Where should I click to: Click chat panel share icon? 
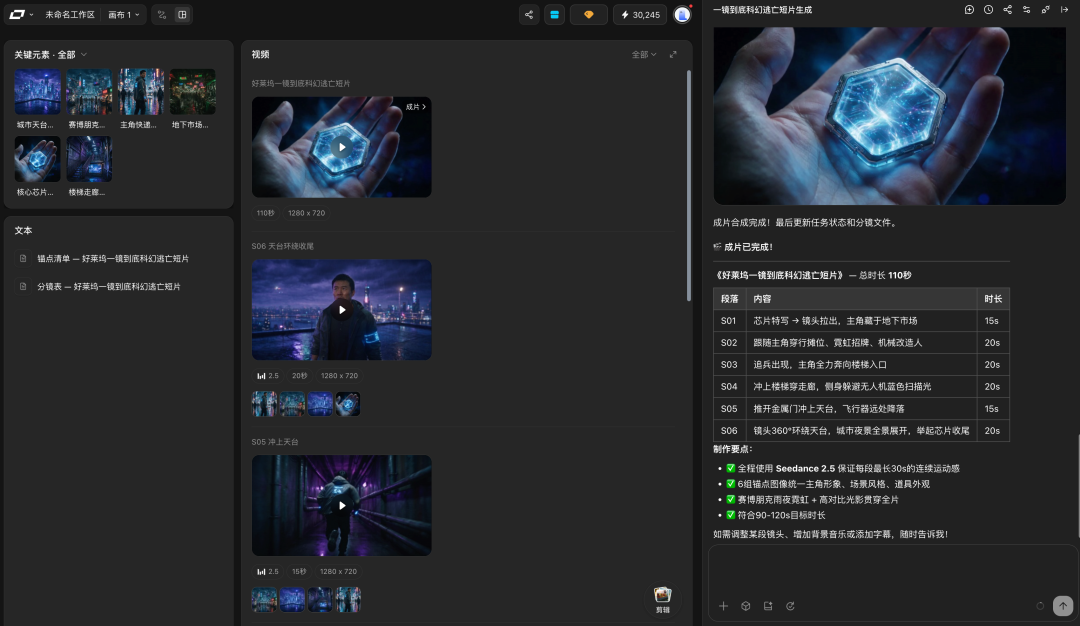[x=1008, y=10]
